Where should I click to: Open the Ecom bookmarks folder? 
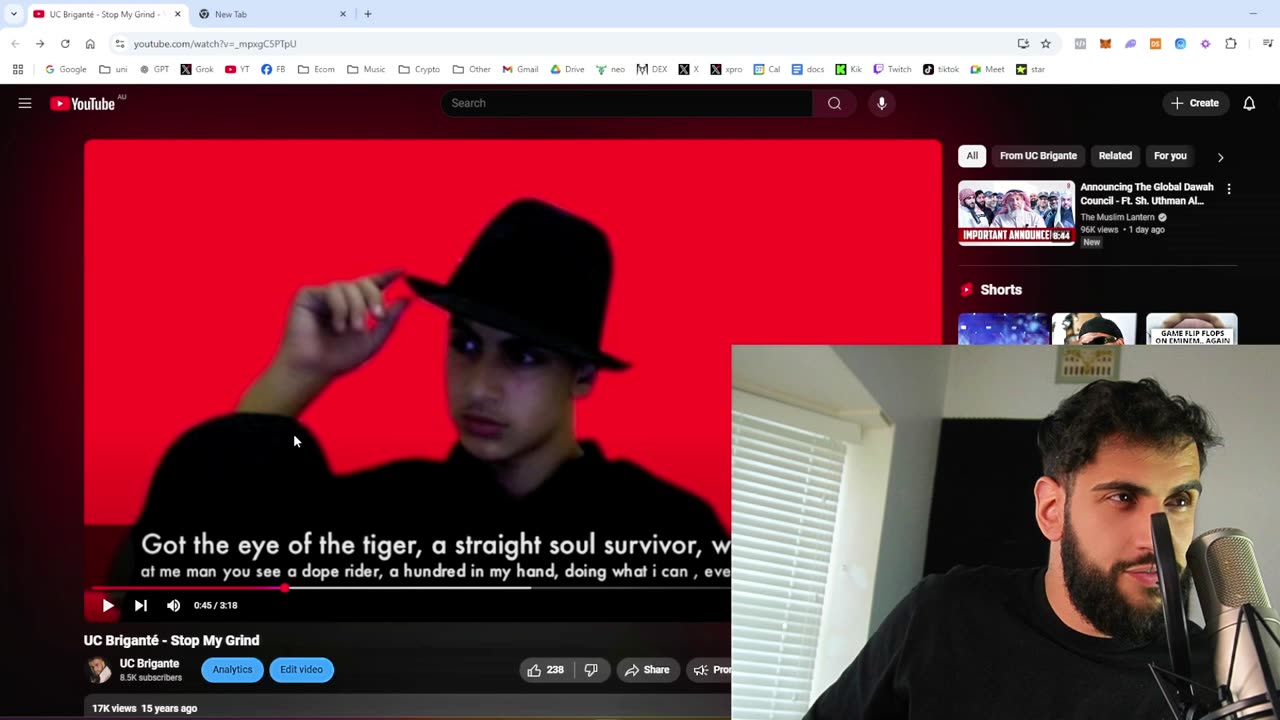316,69
